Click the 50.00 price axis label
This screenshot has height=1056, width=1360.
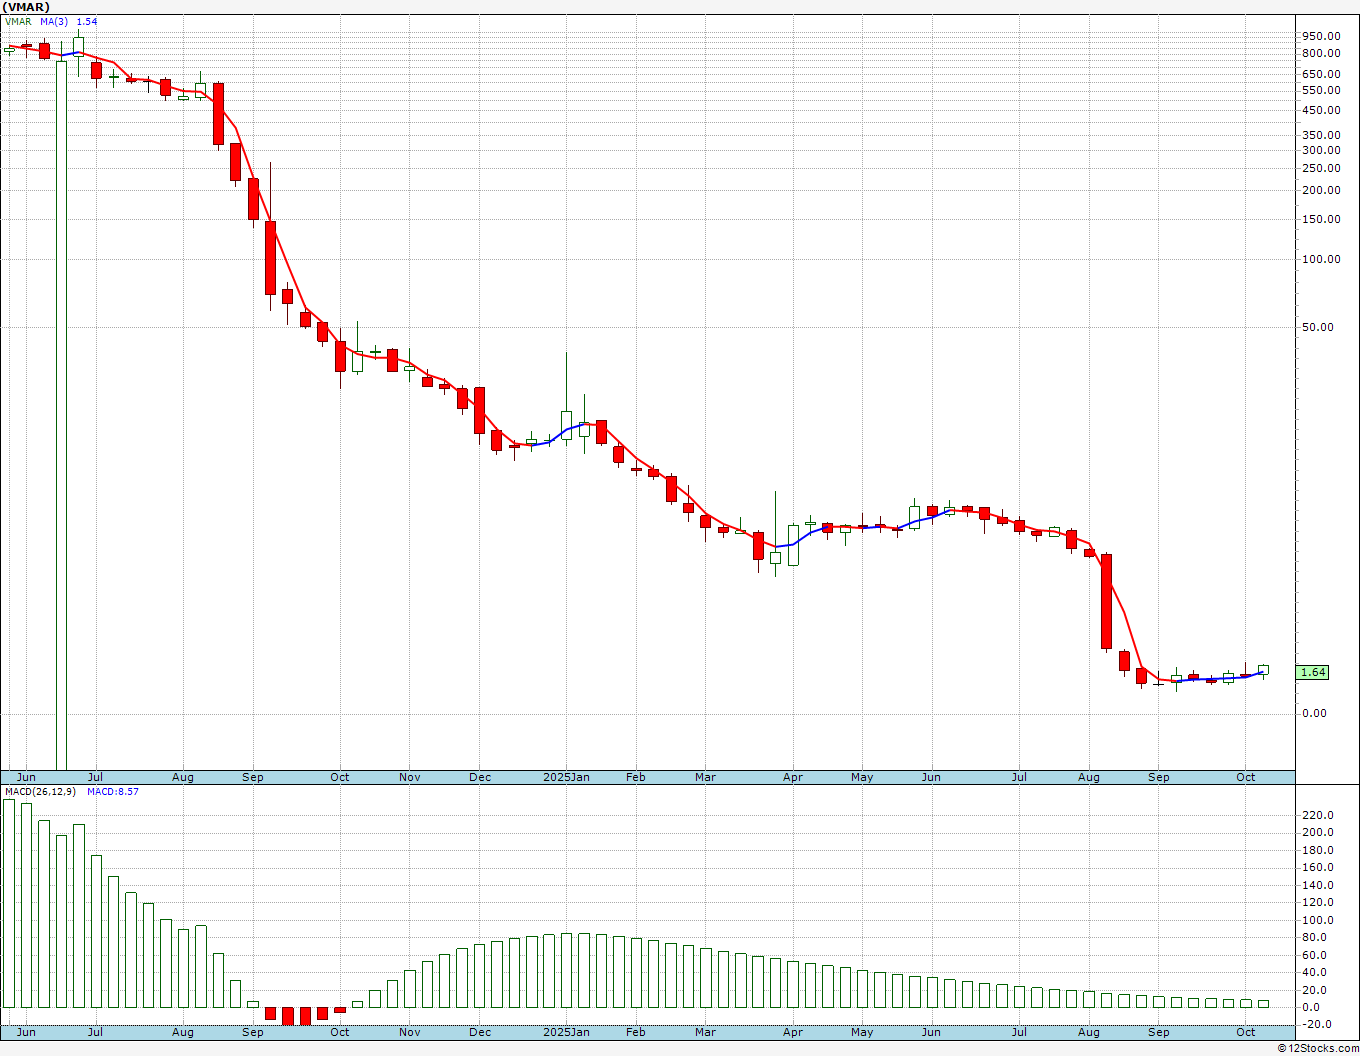tap(1320, 327)
